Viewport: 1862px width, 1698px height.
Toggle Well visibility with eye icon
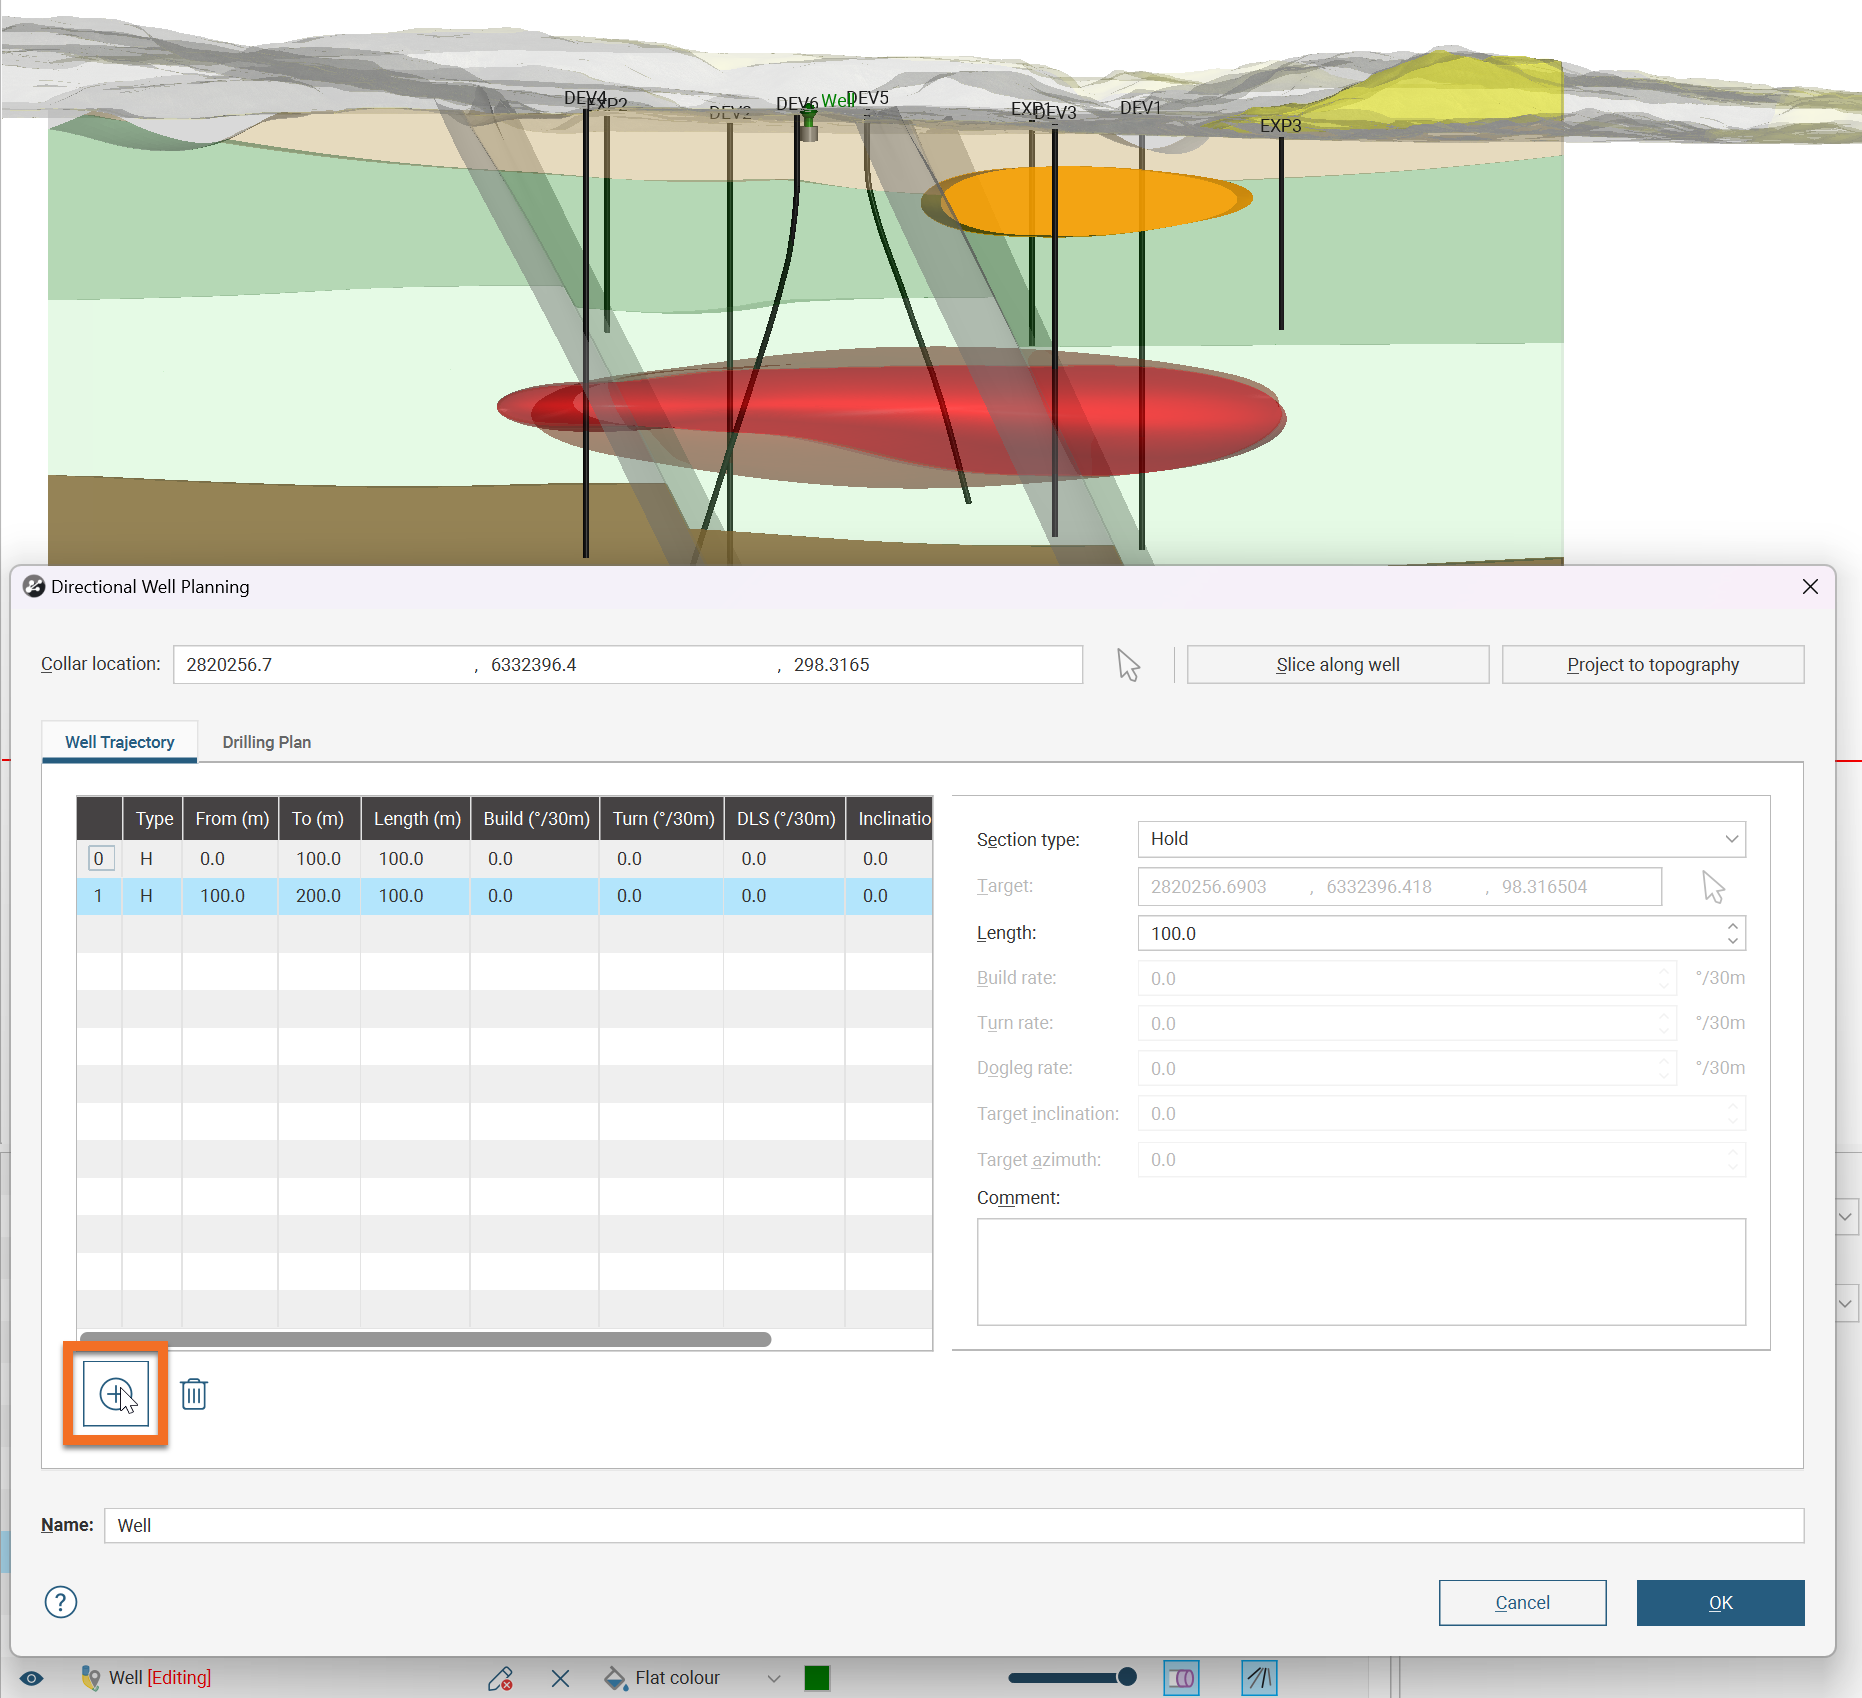[32, 1678]
